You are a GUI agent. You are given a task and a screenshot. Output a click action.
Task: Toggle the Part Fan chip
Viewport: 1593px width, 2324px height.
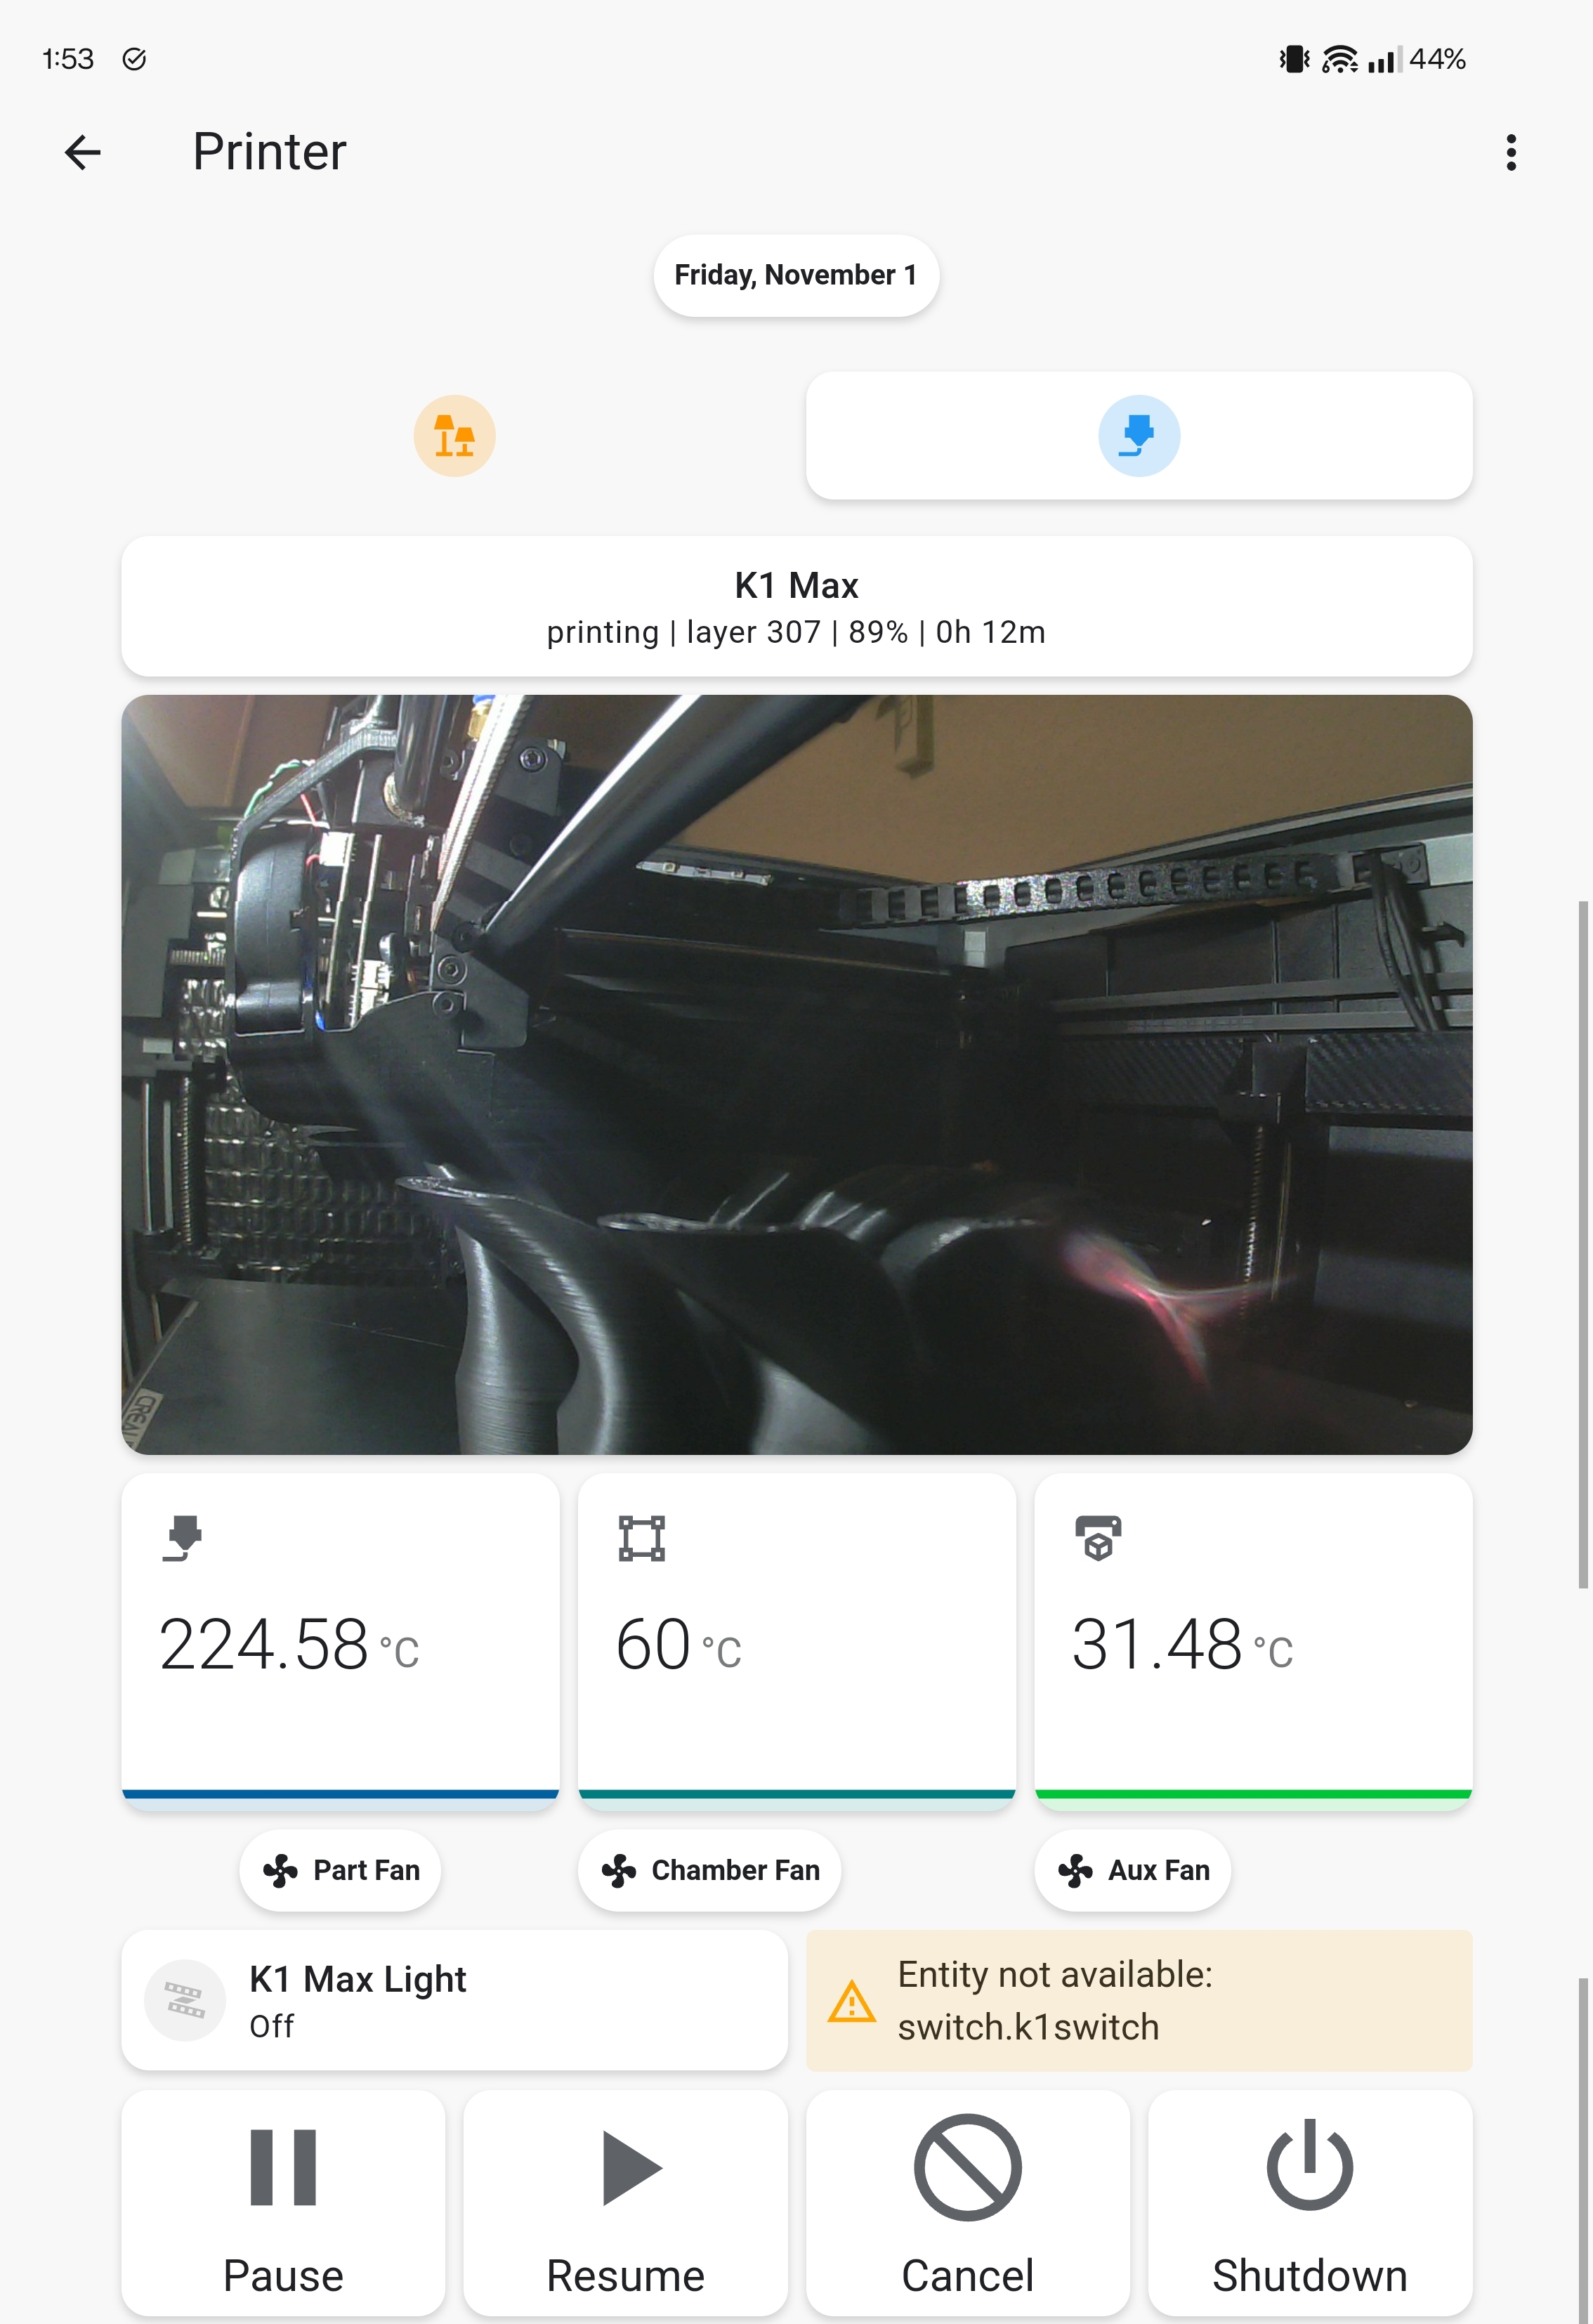point(340,1870)
